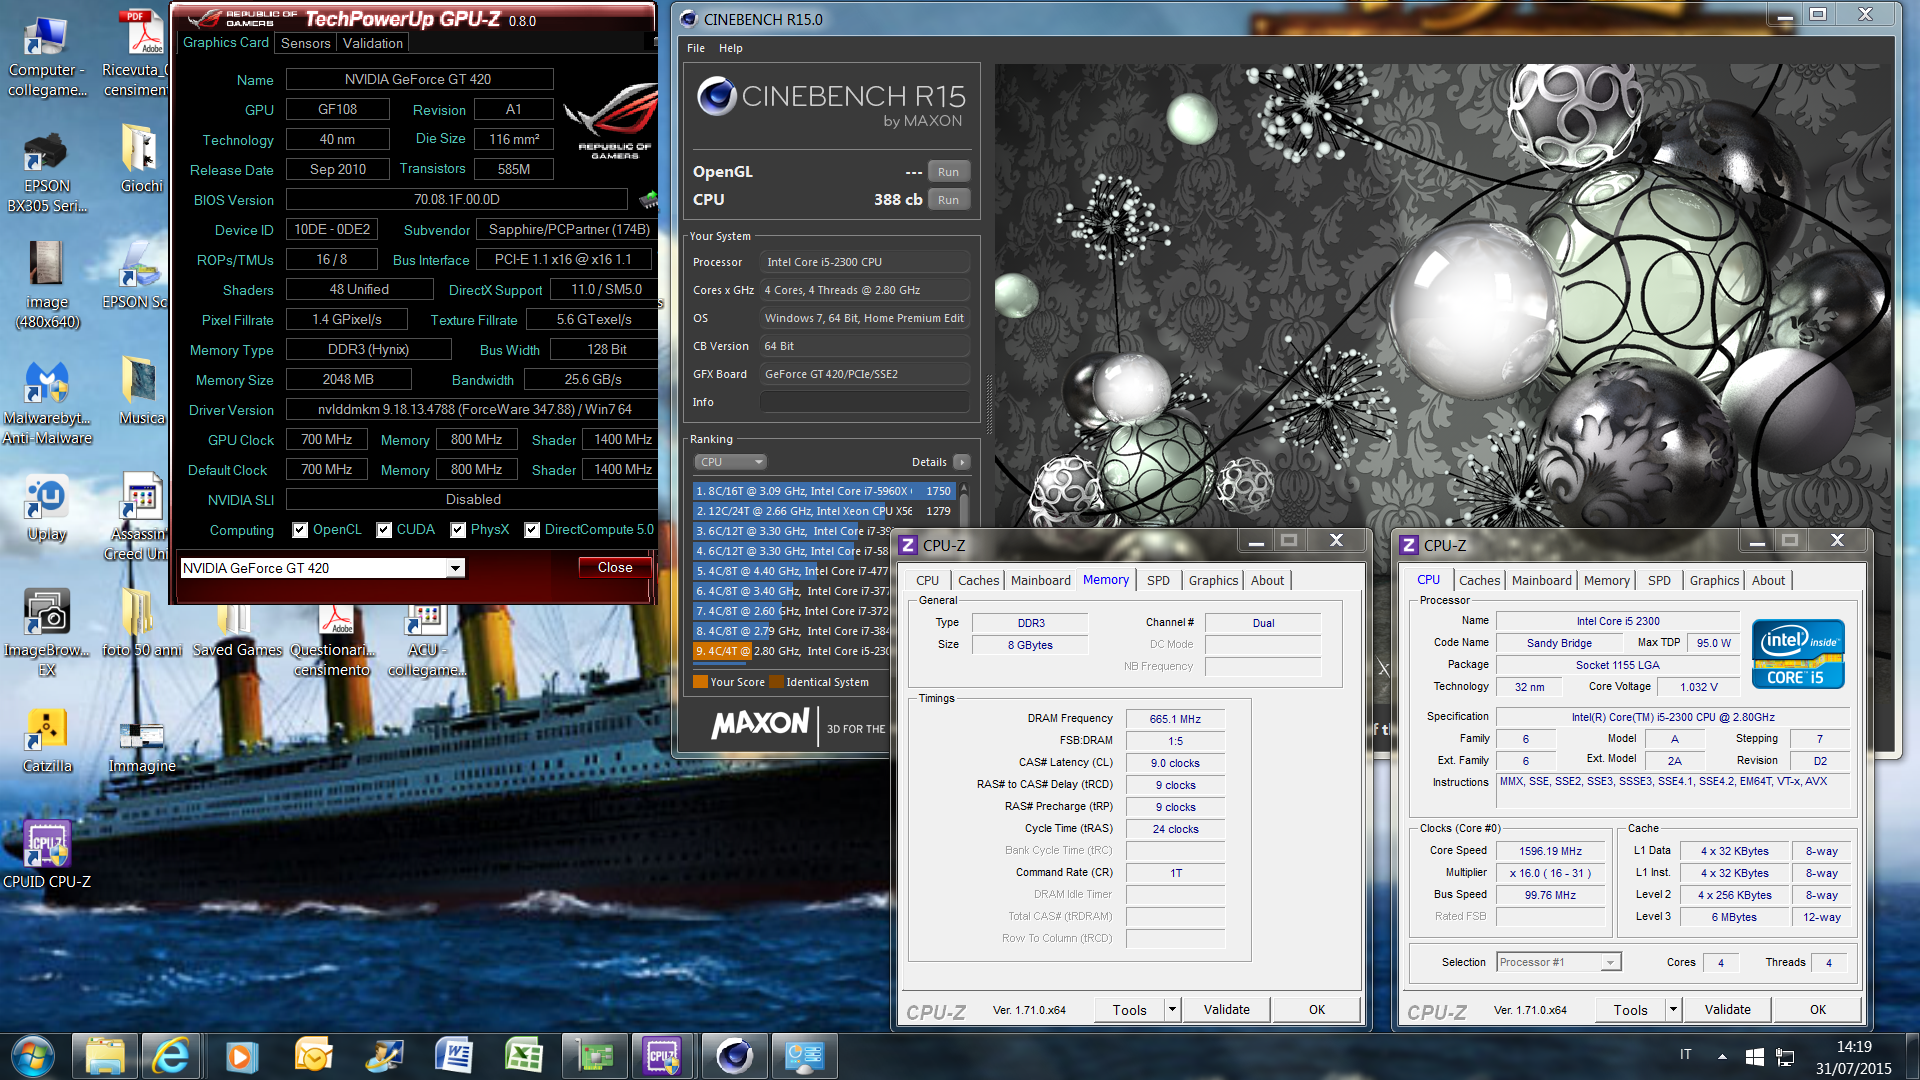Viewport: 1920px width, 1080px height.
Task: Click Validate in the right CPU-Z window
Action: (1727, 1009)
